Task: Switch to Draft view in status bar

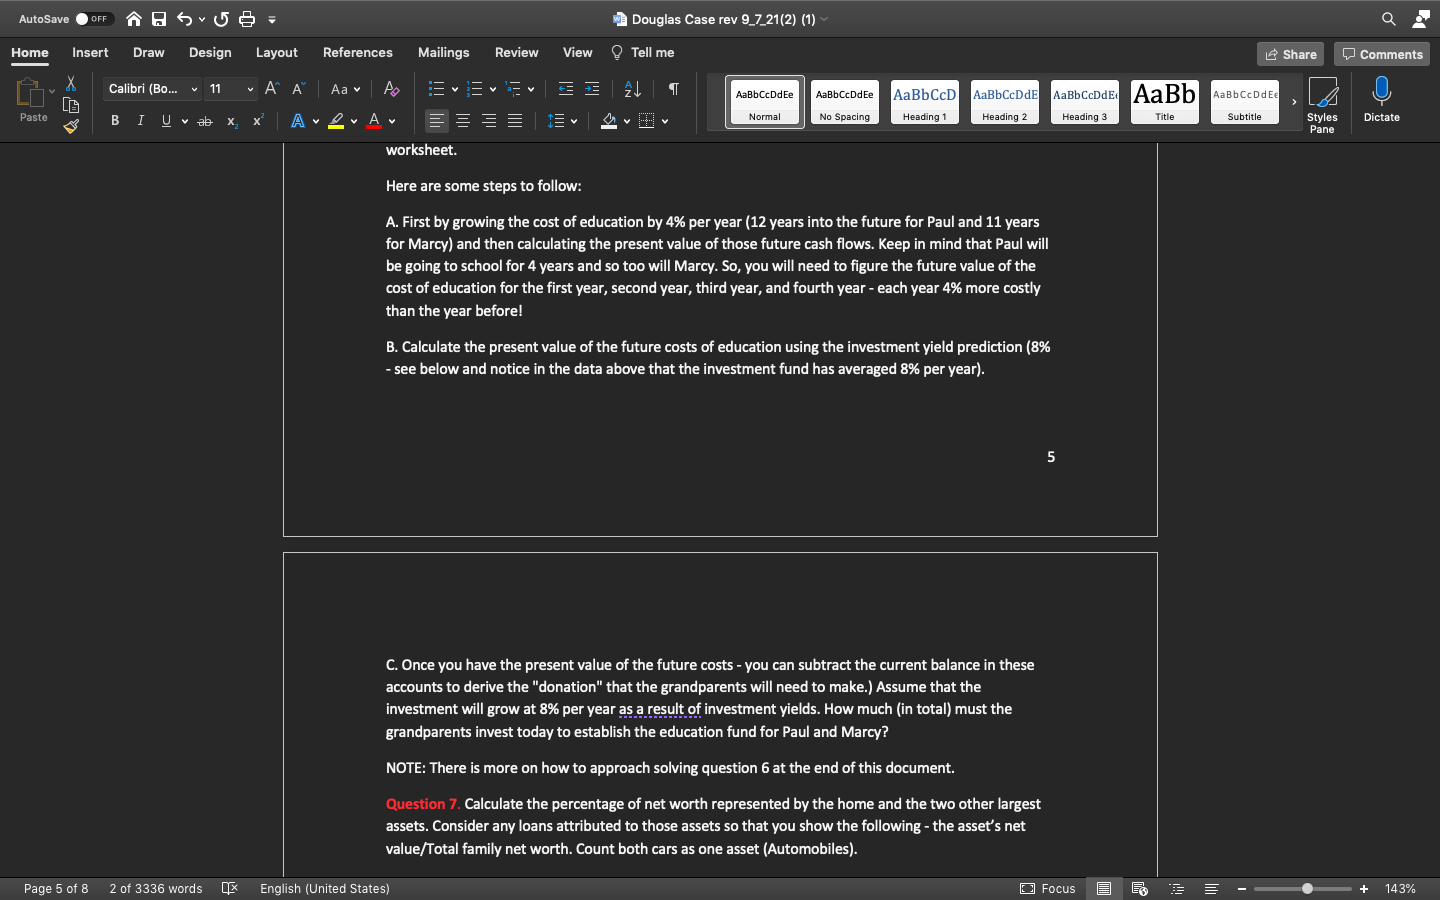Action: 1211,888
